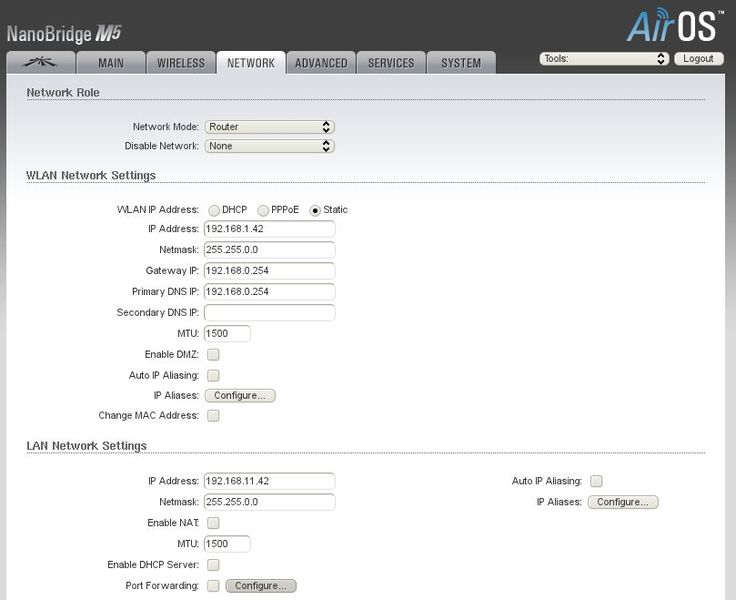Open the MAIN tab
The height and width of the screenshot is (600, 736).
point(111,62)
